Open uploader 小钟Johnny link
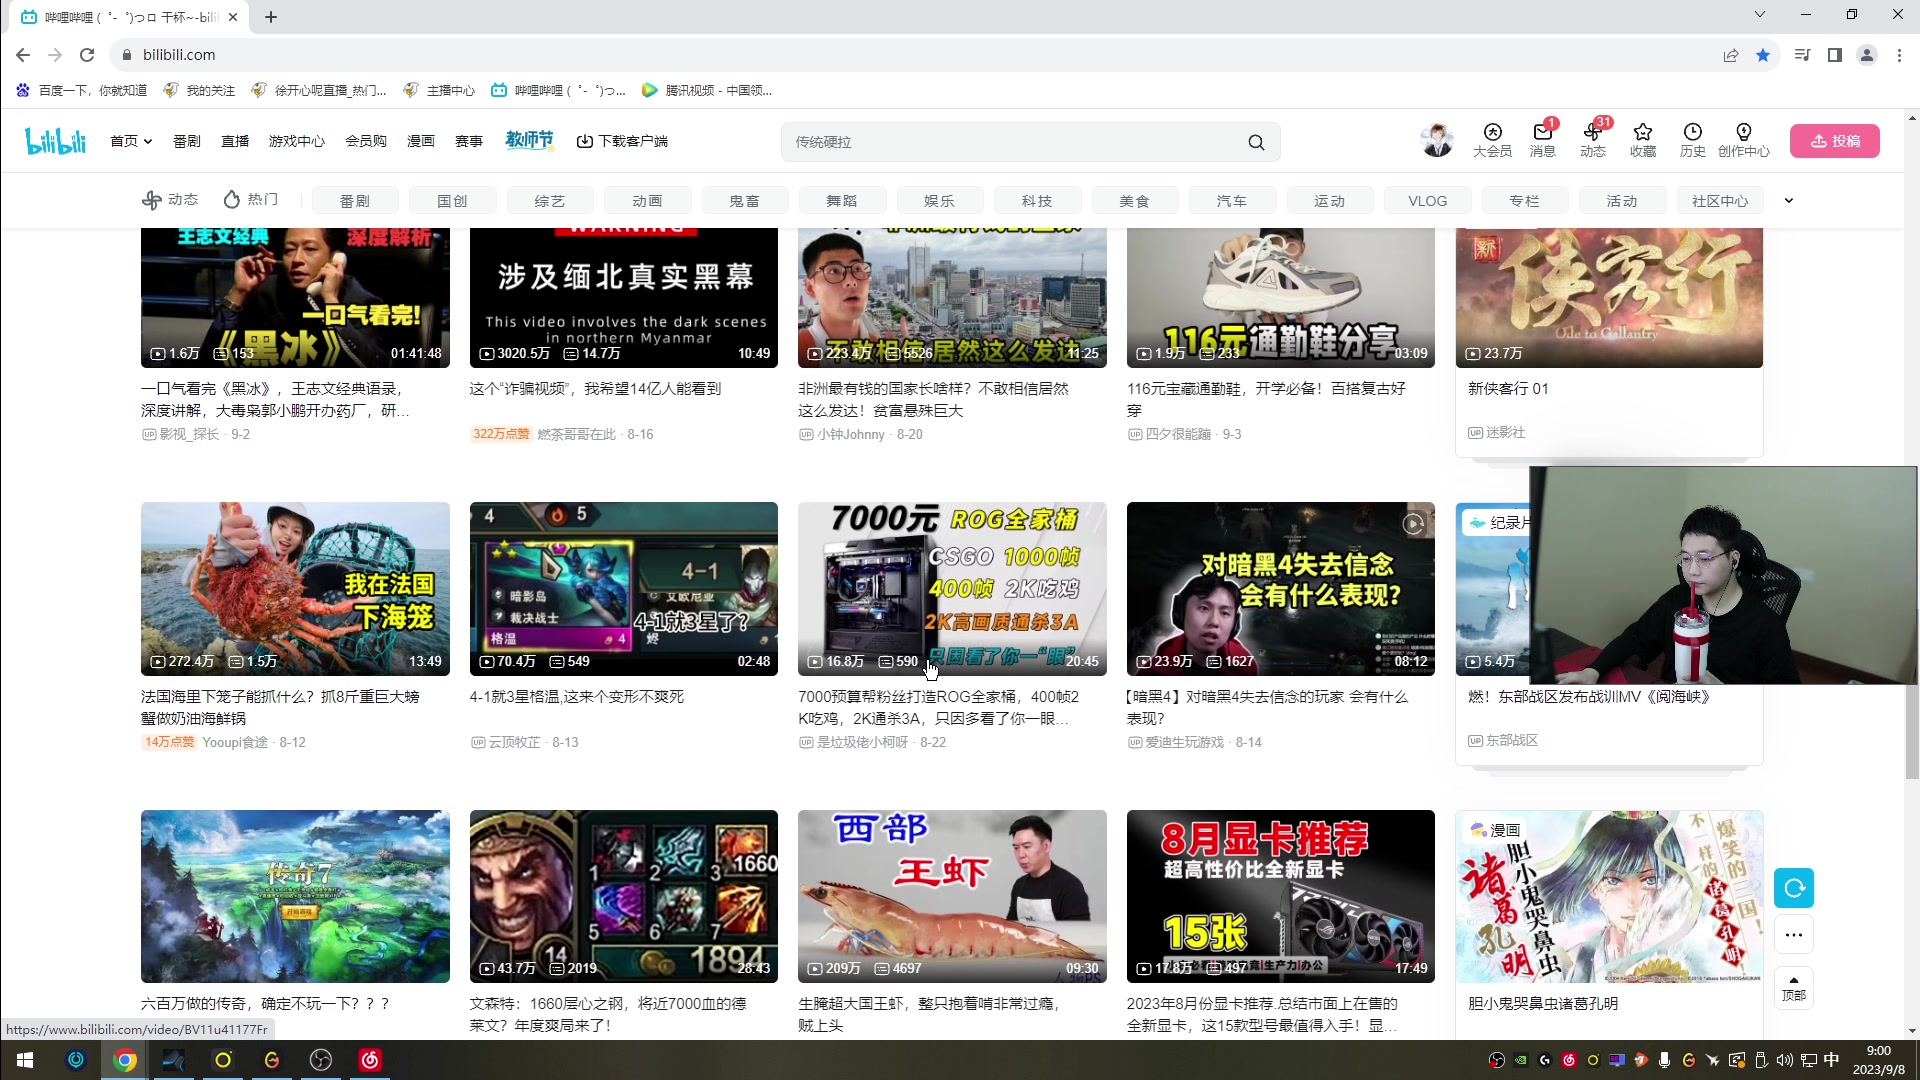Screen dimensions: 1920x1080 coord(851,435)
